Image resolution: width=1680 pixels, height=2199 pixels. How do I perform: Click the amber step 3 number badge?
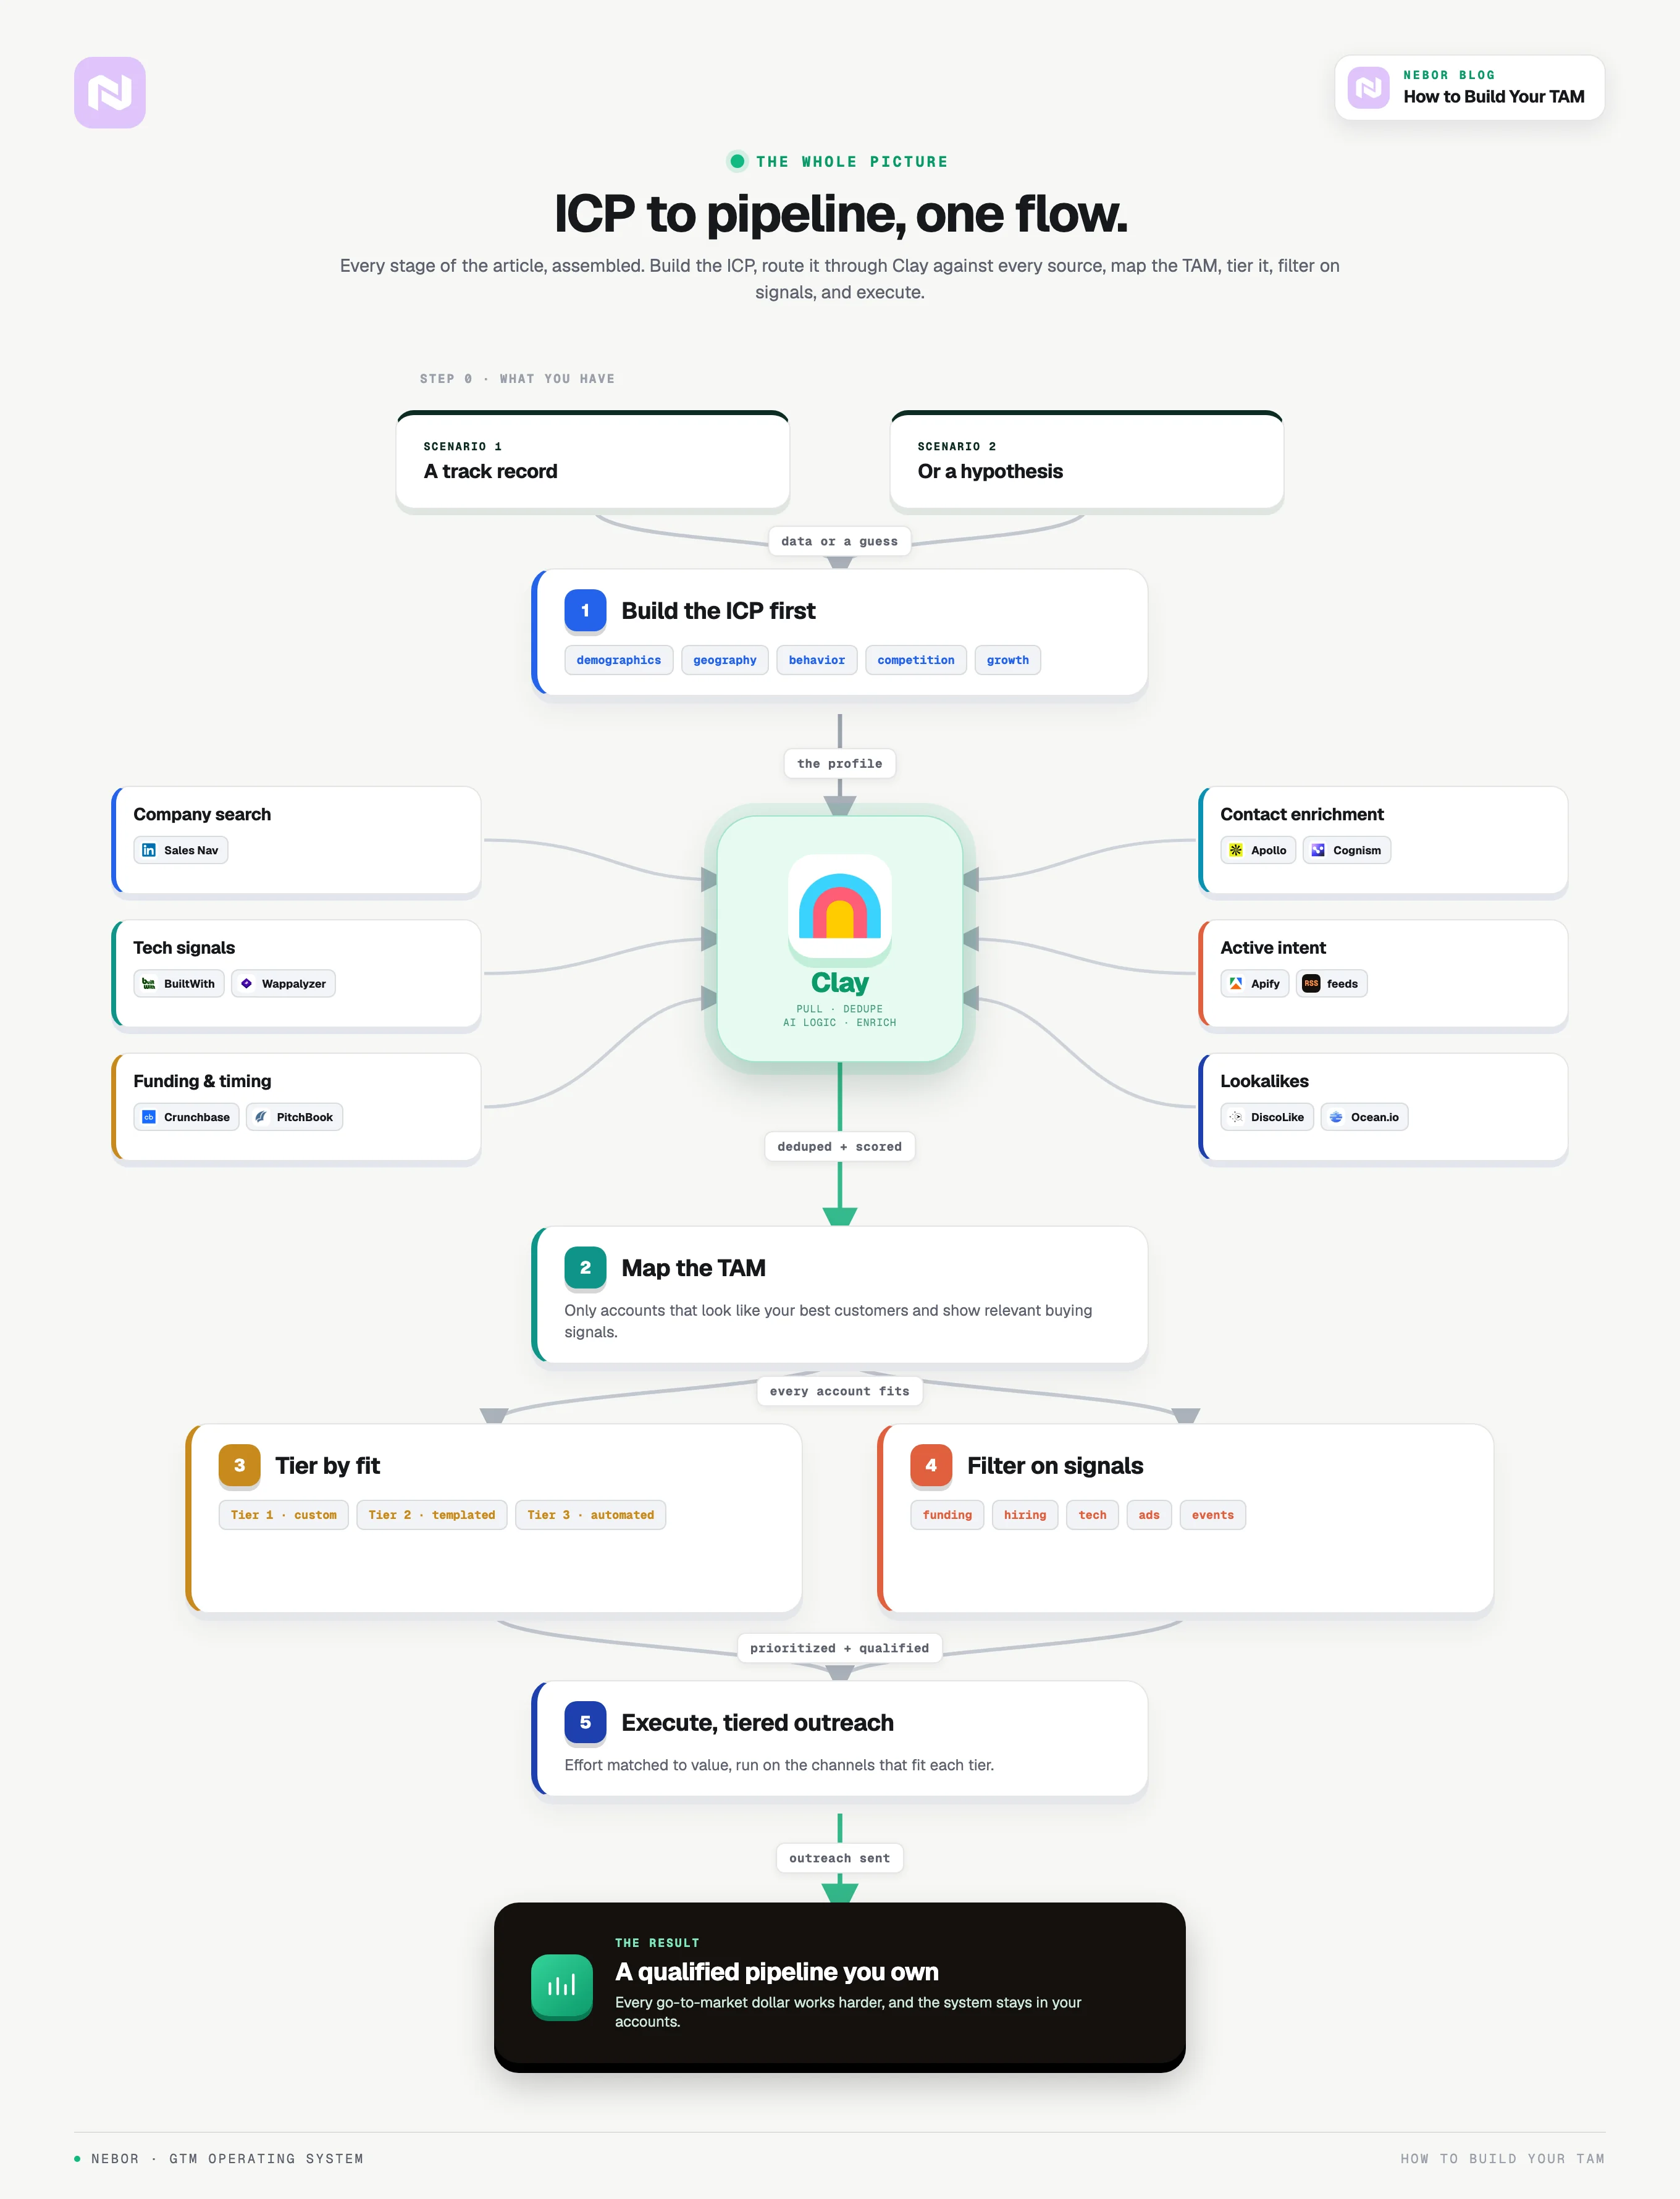(x=239, y=1466)
